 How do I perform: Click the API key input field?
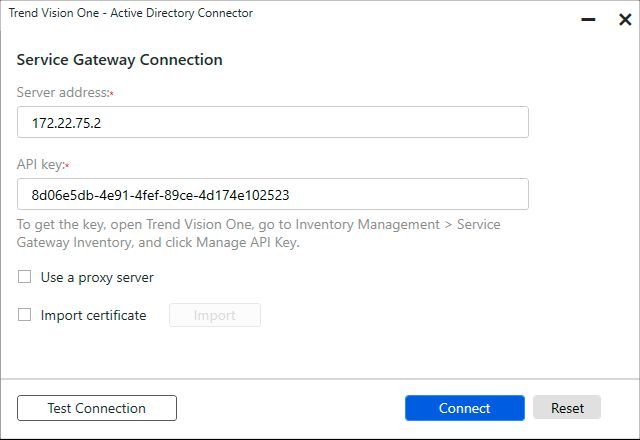(x=273, y=194)
